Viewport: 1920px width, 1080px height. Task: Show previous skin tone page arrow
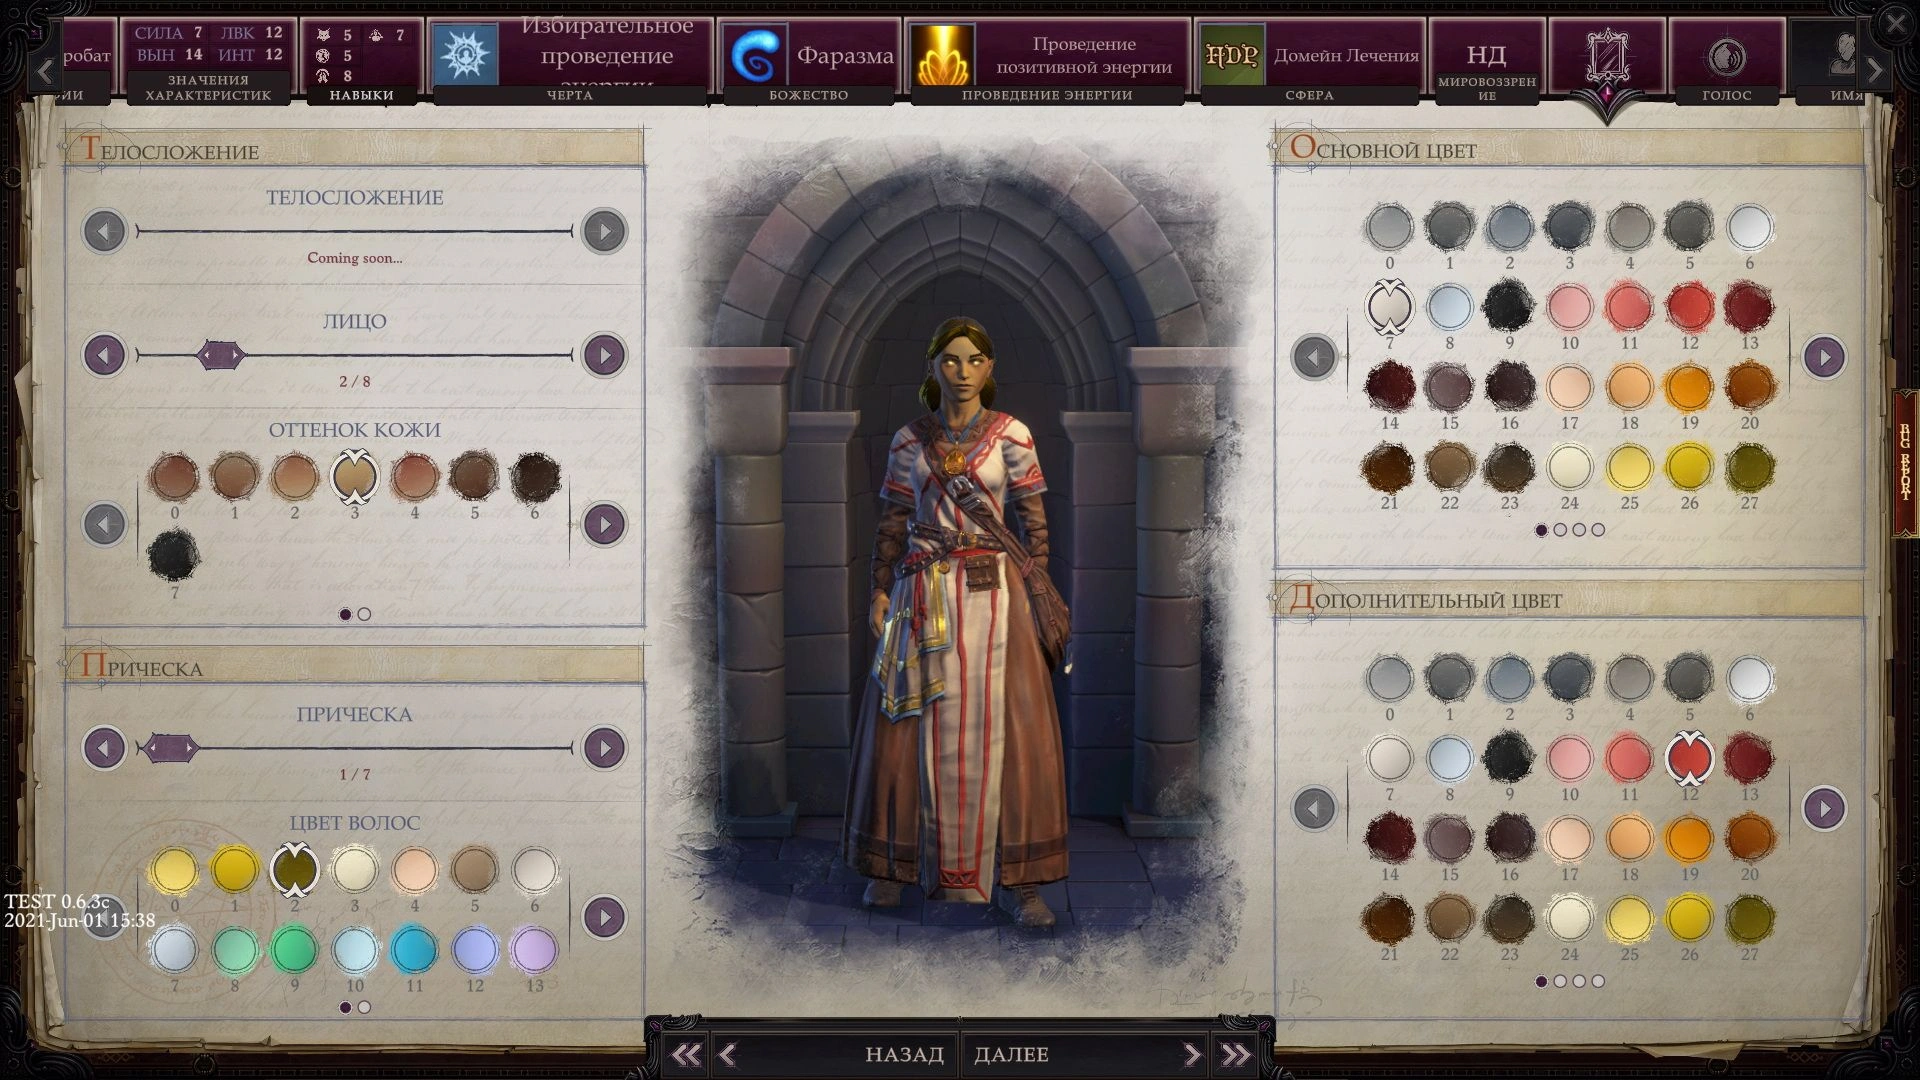tap(105, 524)
